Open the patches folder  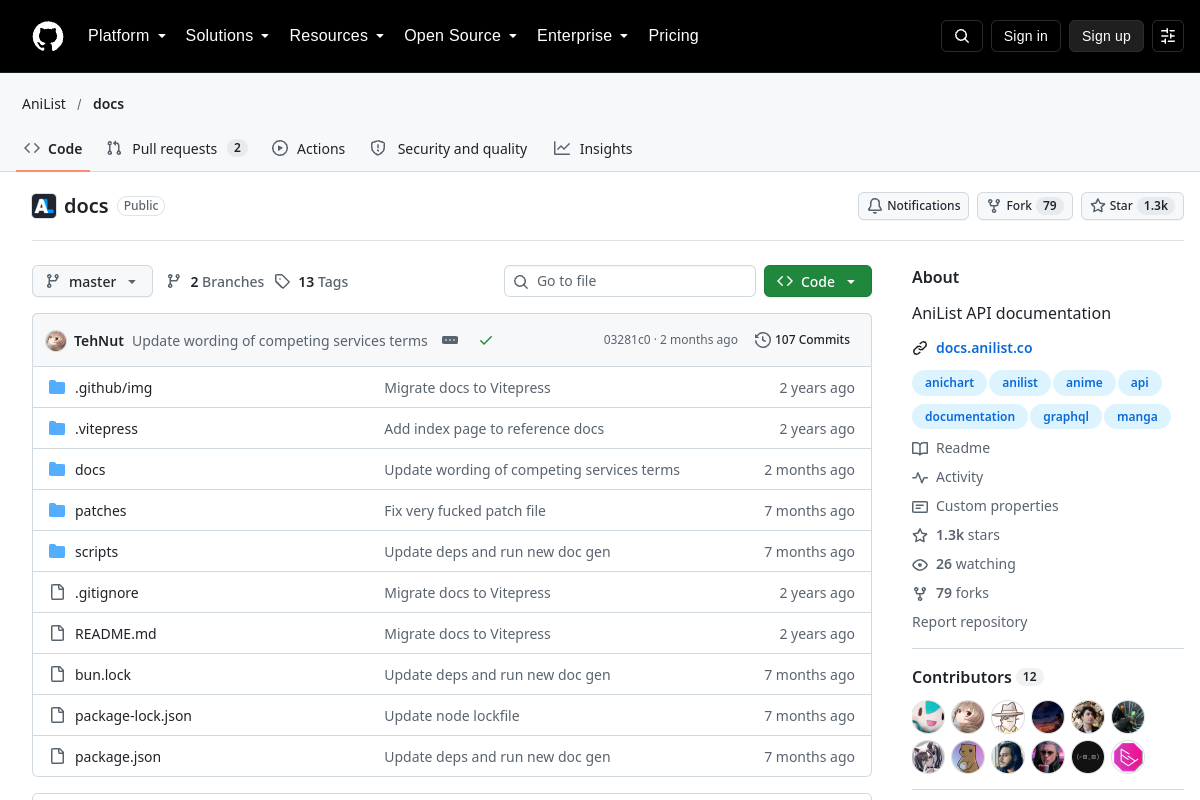(x=101, y=511)
